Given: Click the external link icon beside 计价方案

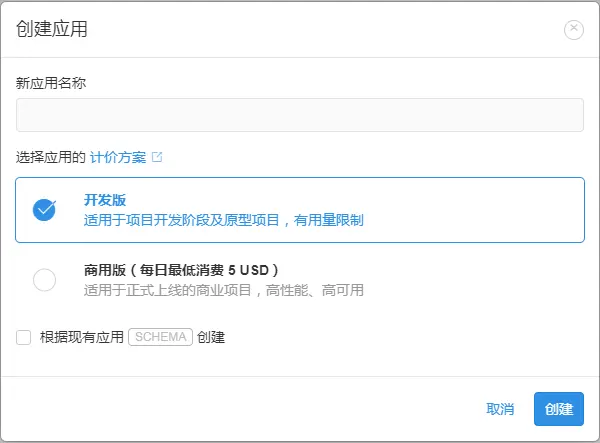Looking at the screenshot, I should pyautogui.click(x=157, y=158).
